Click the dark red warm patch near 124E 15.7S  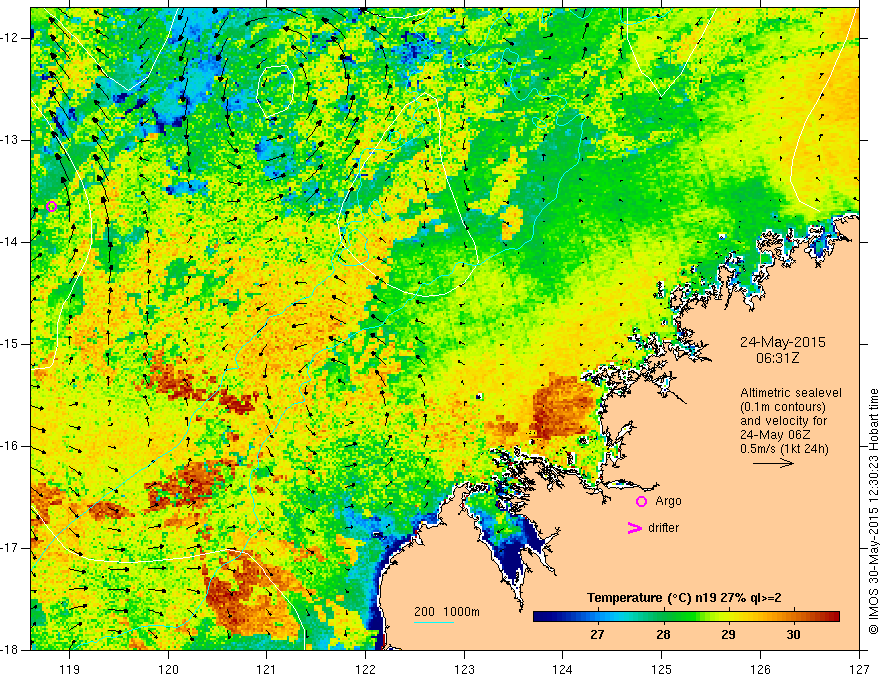point(562,407)
